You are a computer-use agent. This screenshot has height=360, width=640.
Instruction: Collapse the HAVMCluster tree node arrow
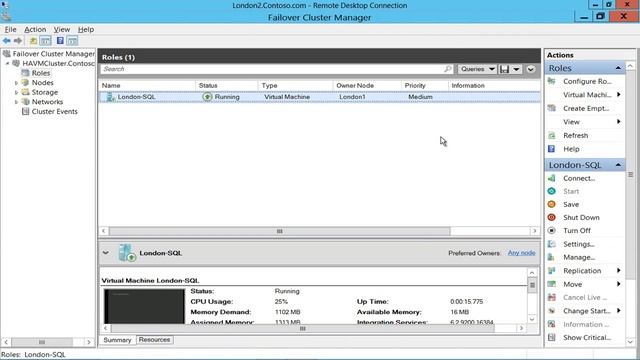[x=7, y=64]
